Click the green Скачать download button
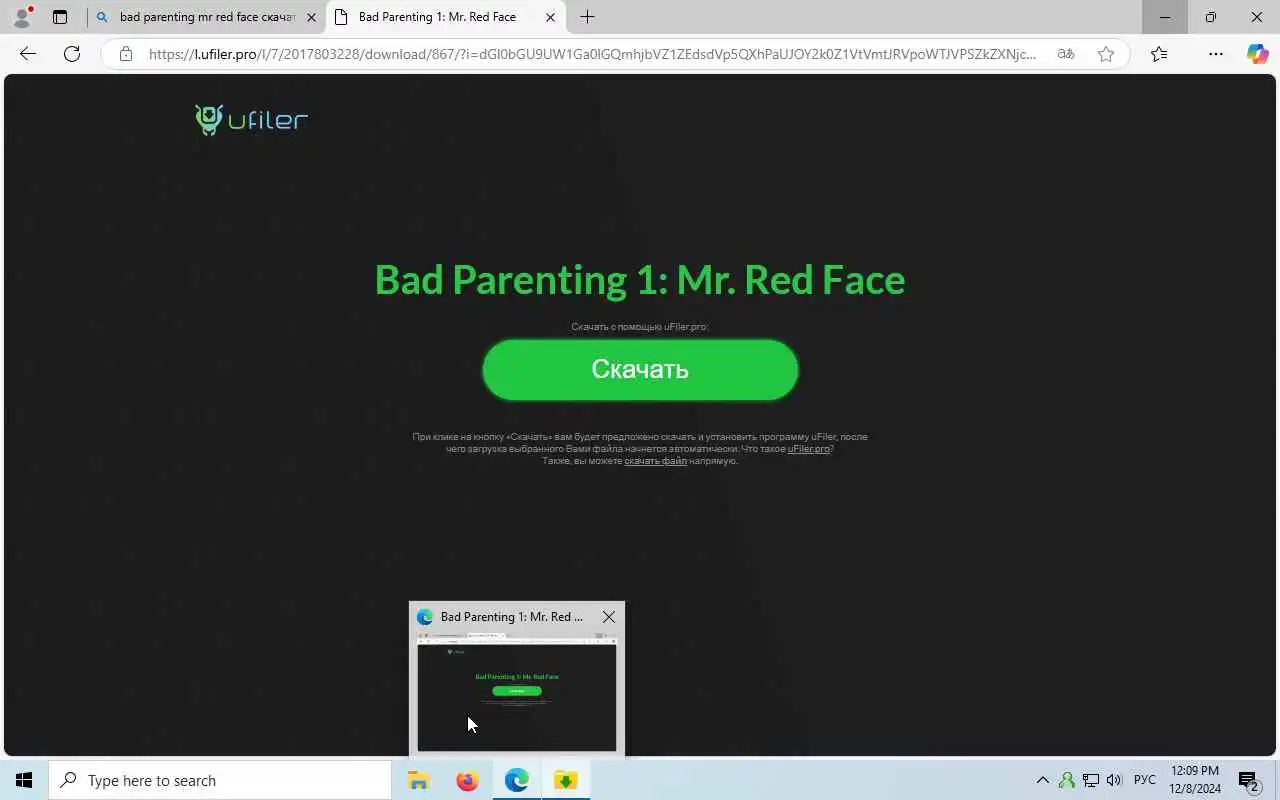Screen dimensions: 1280x800 640,369
